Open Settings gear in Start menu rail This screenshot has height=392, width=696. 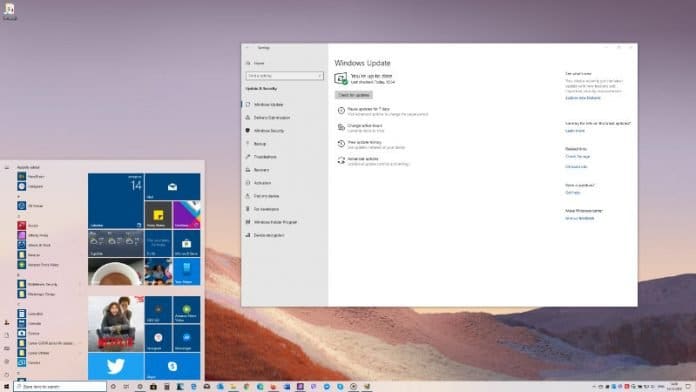coord(7,361)
